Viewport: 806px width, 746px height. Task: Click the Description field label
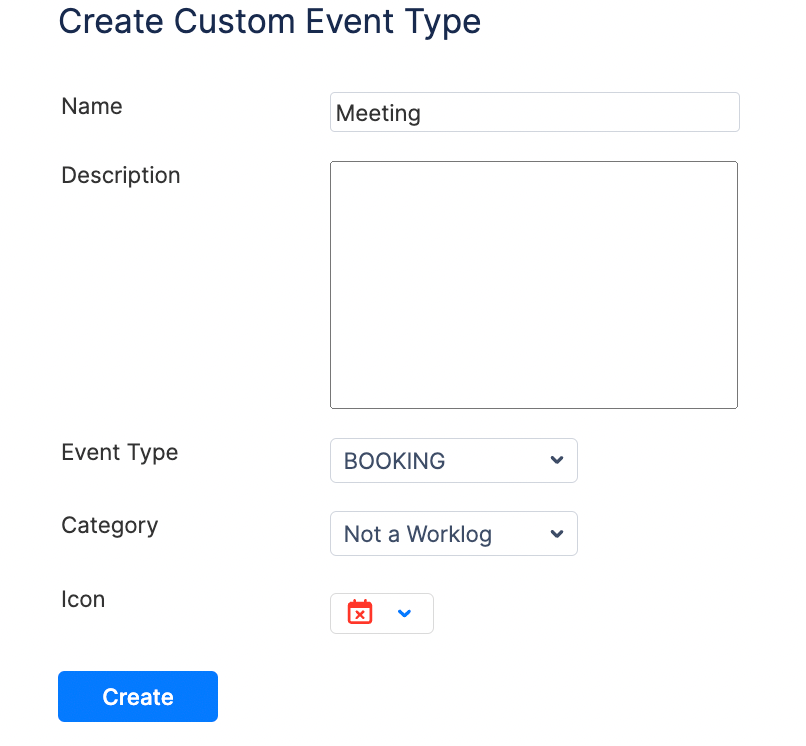(121, 175)
